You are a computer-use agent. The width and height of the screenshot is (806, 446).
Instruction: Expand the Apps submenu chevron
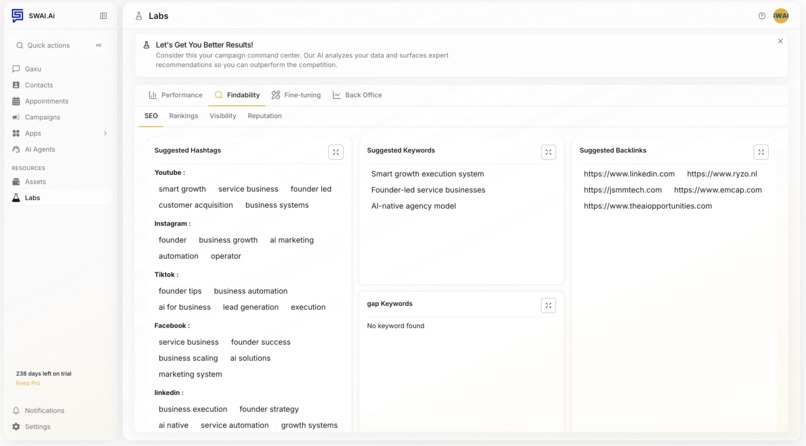[105, 133]
